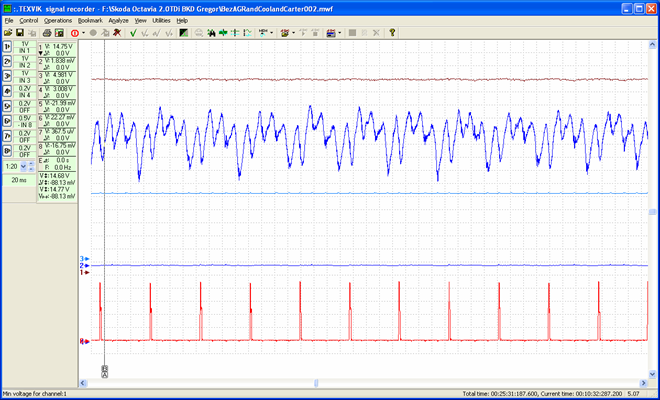The image size is (660, 400).
Task: Click the colored channels layout icon
Action: click(331, 33)
